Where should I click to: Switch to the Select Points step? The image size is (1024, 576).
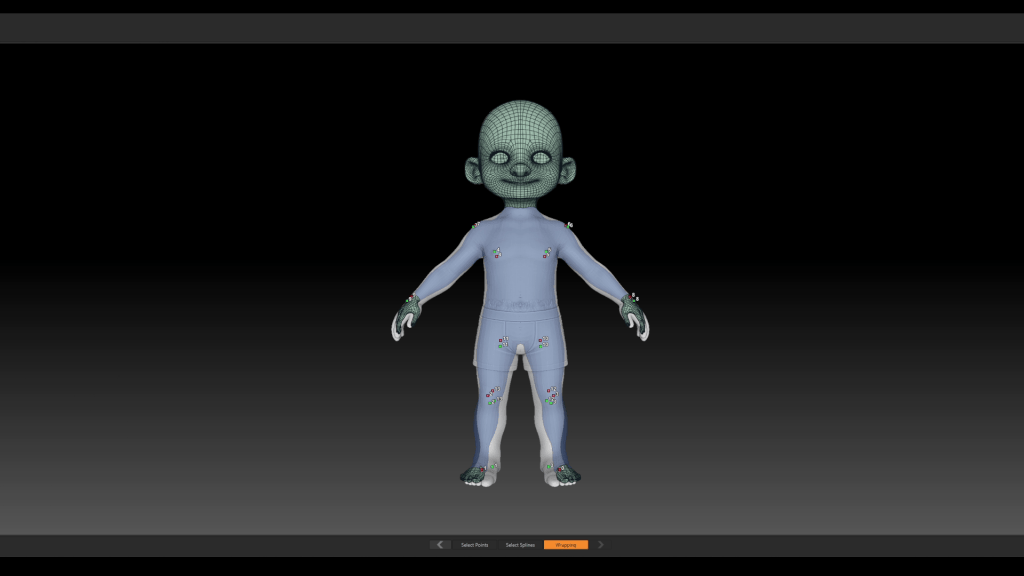pyautogui.click(x=475, y=545)
